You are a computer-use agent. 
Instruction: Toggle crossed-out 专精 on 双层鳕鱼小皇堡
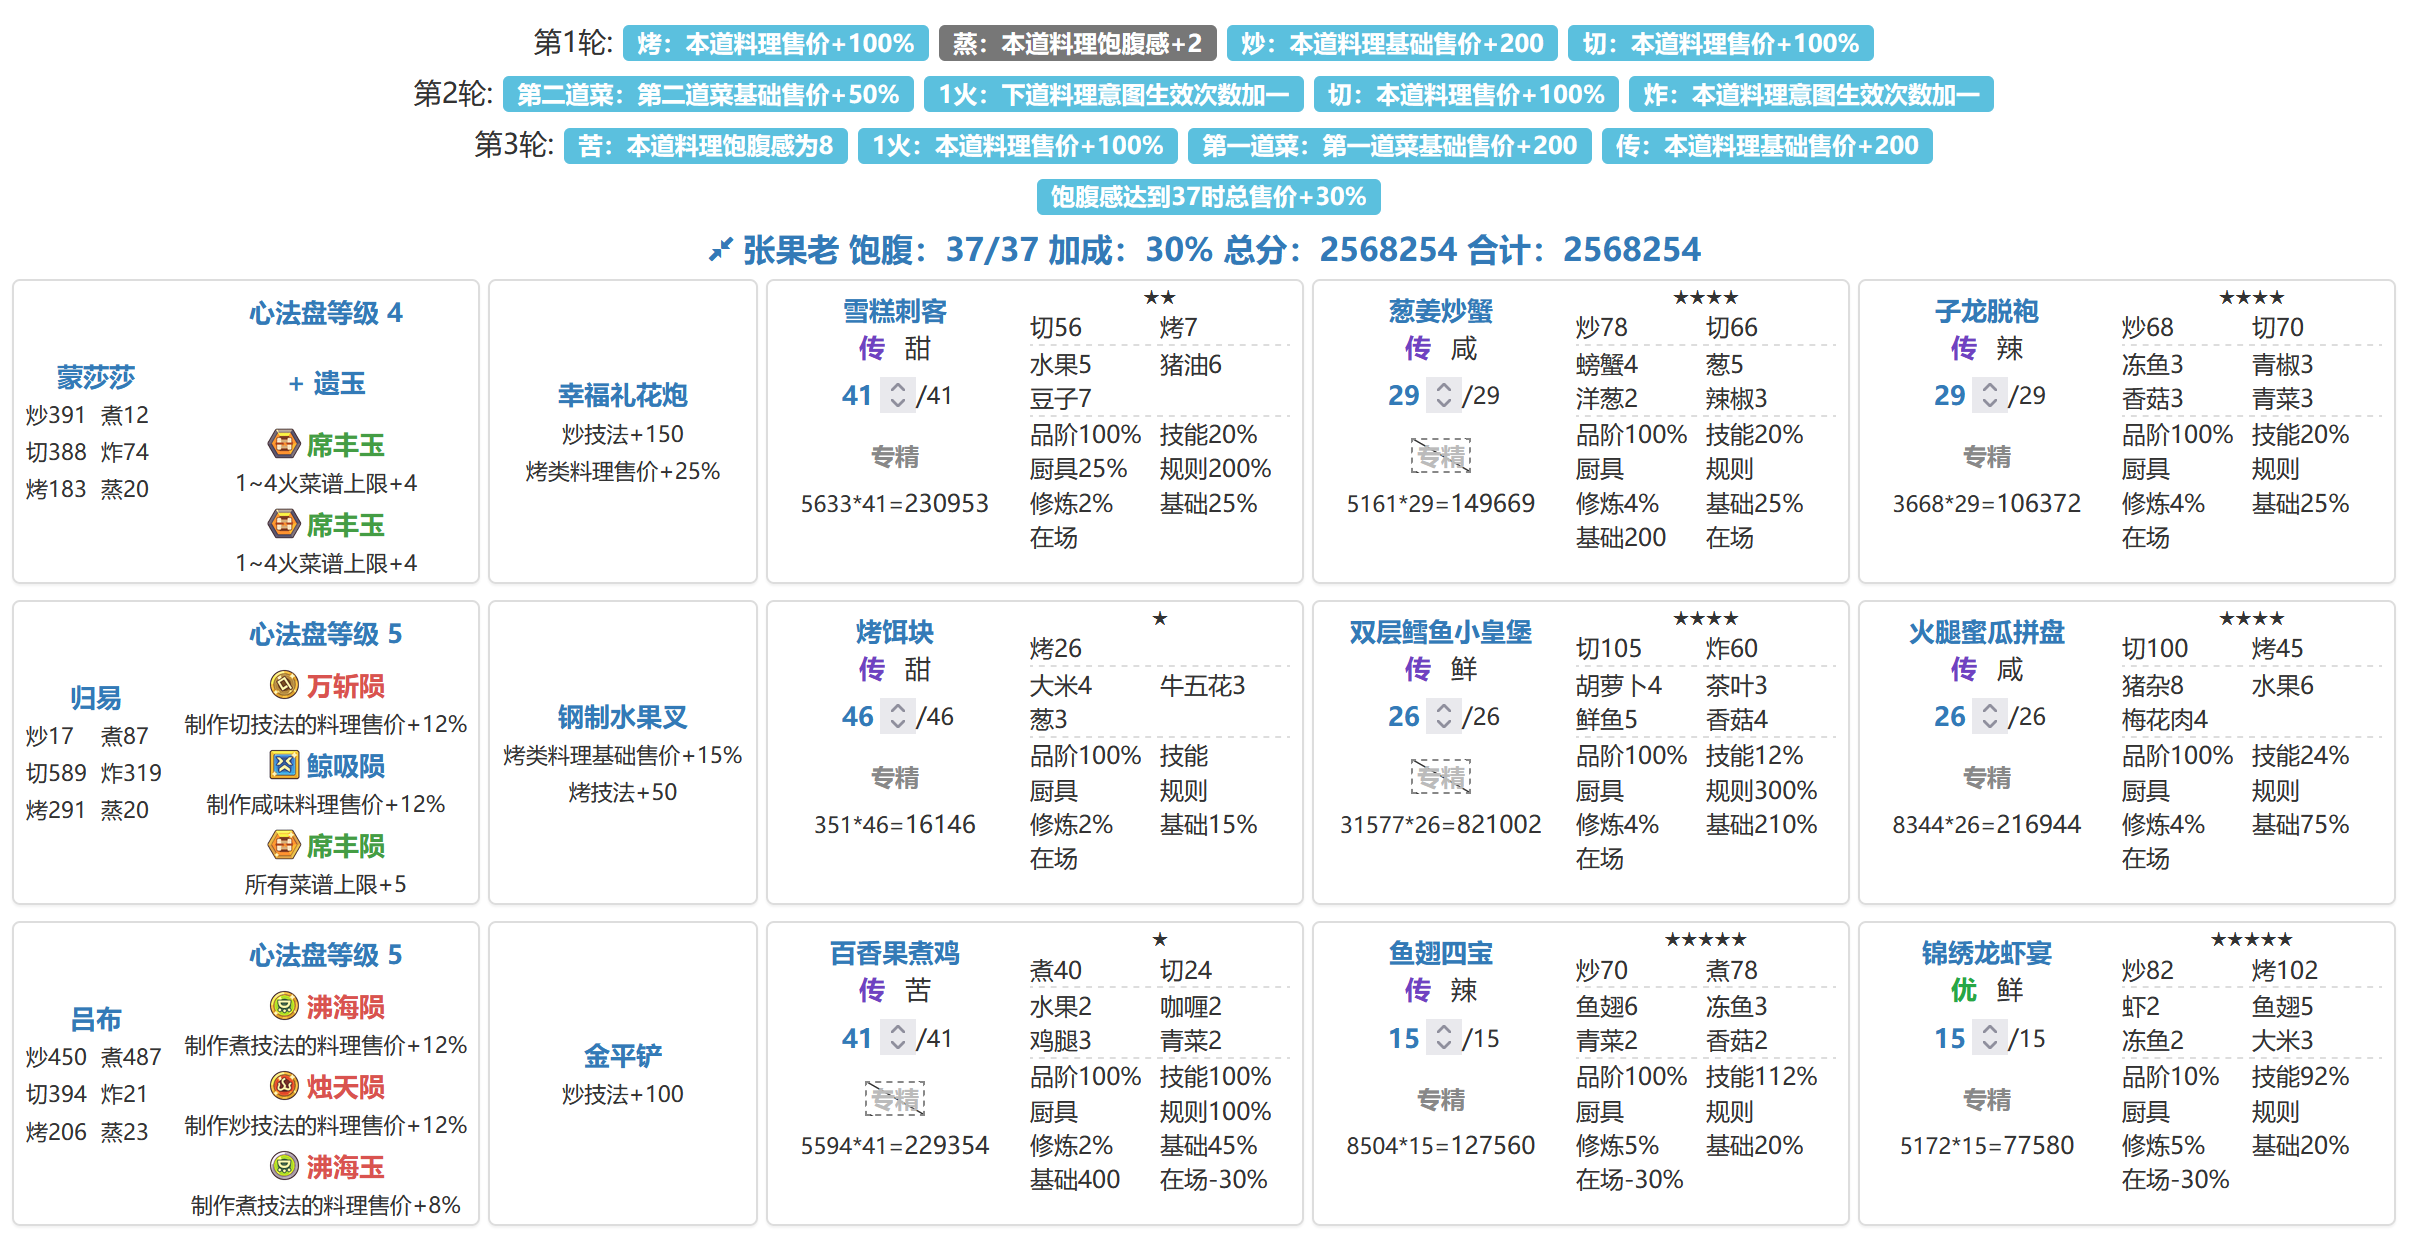coord(1441,778)
